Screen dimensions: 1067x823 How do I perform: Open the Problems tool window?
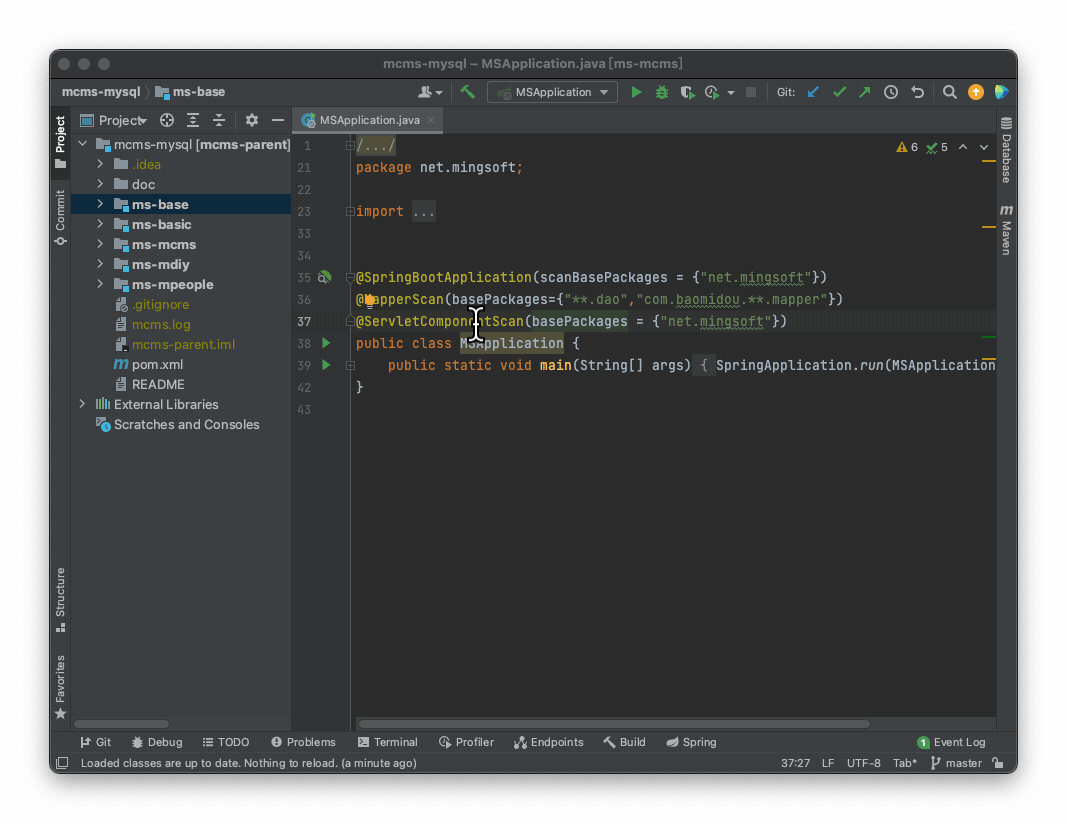tap(303, 742)
